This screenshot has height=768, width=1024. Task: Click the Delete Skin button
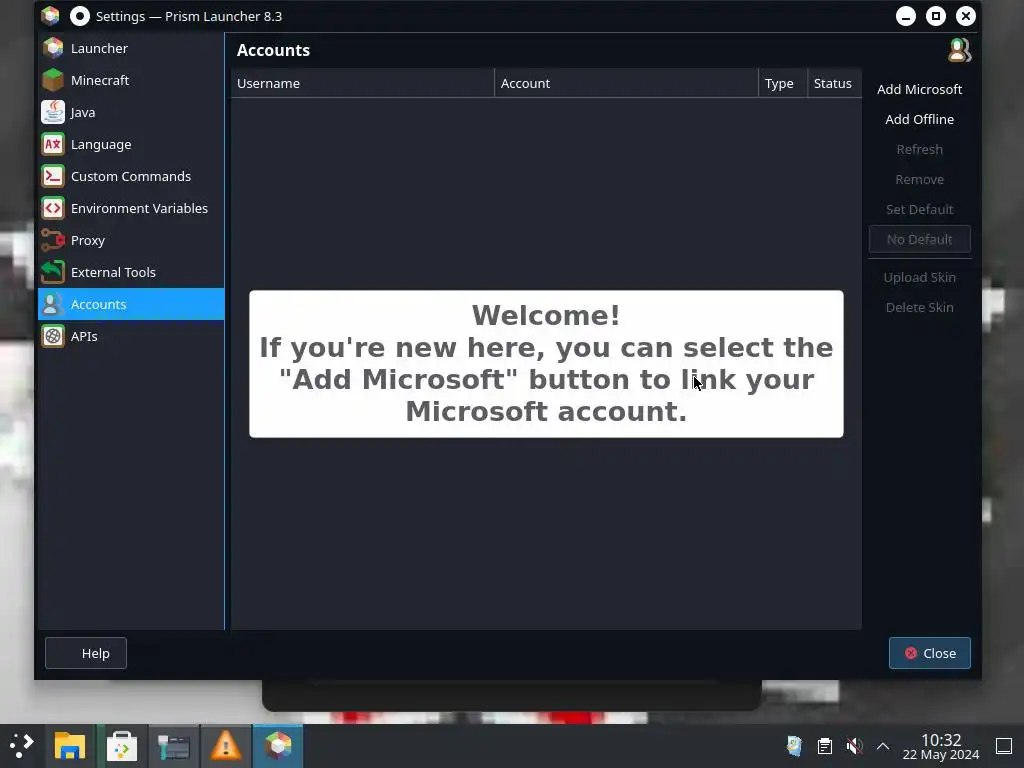(920, 308)
